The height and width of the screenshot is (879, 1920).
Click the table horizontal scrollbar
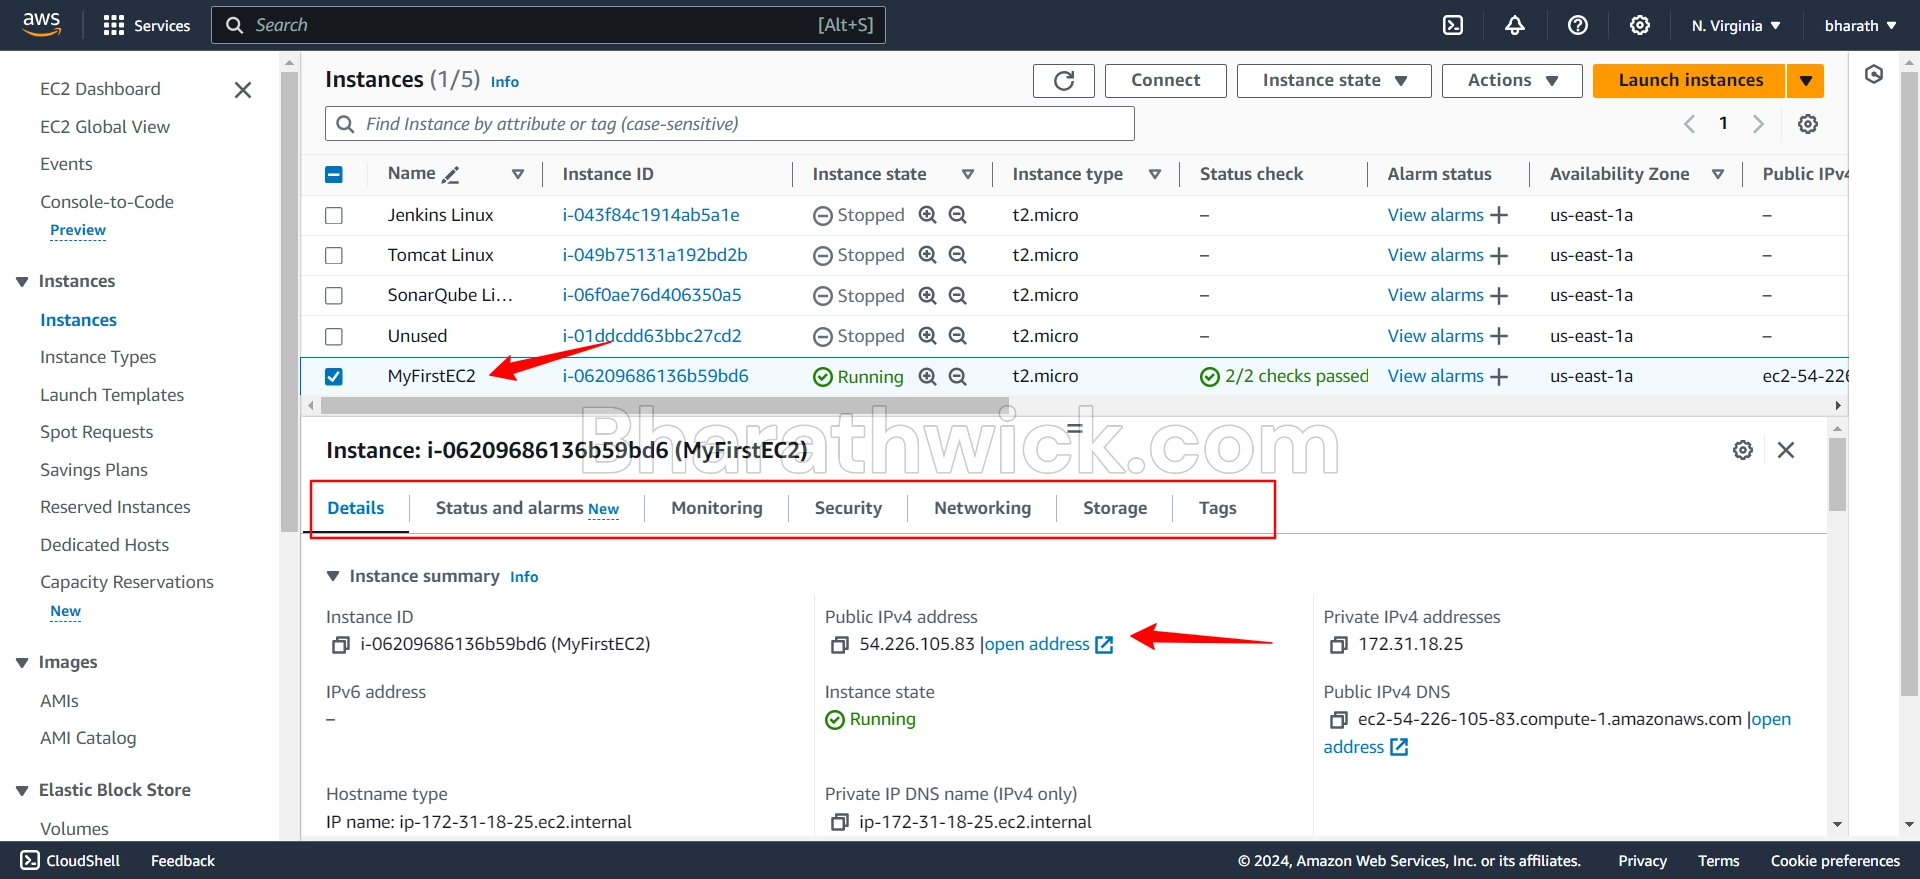coord(664,405)
